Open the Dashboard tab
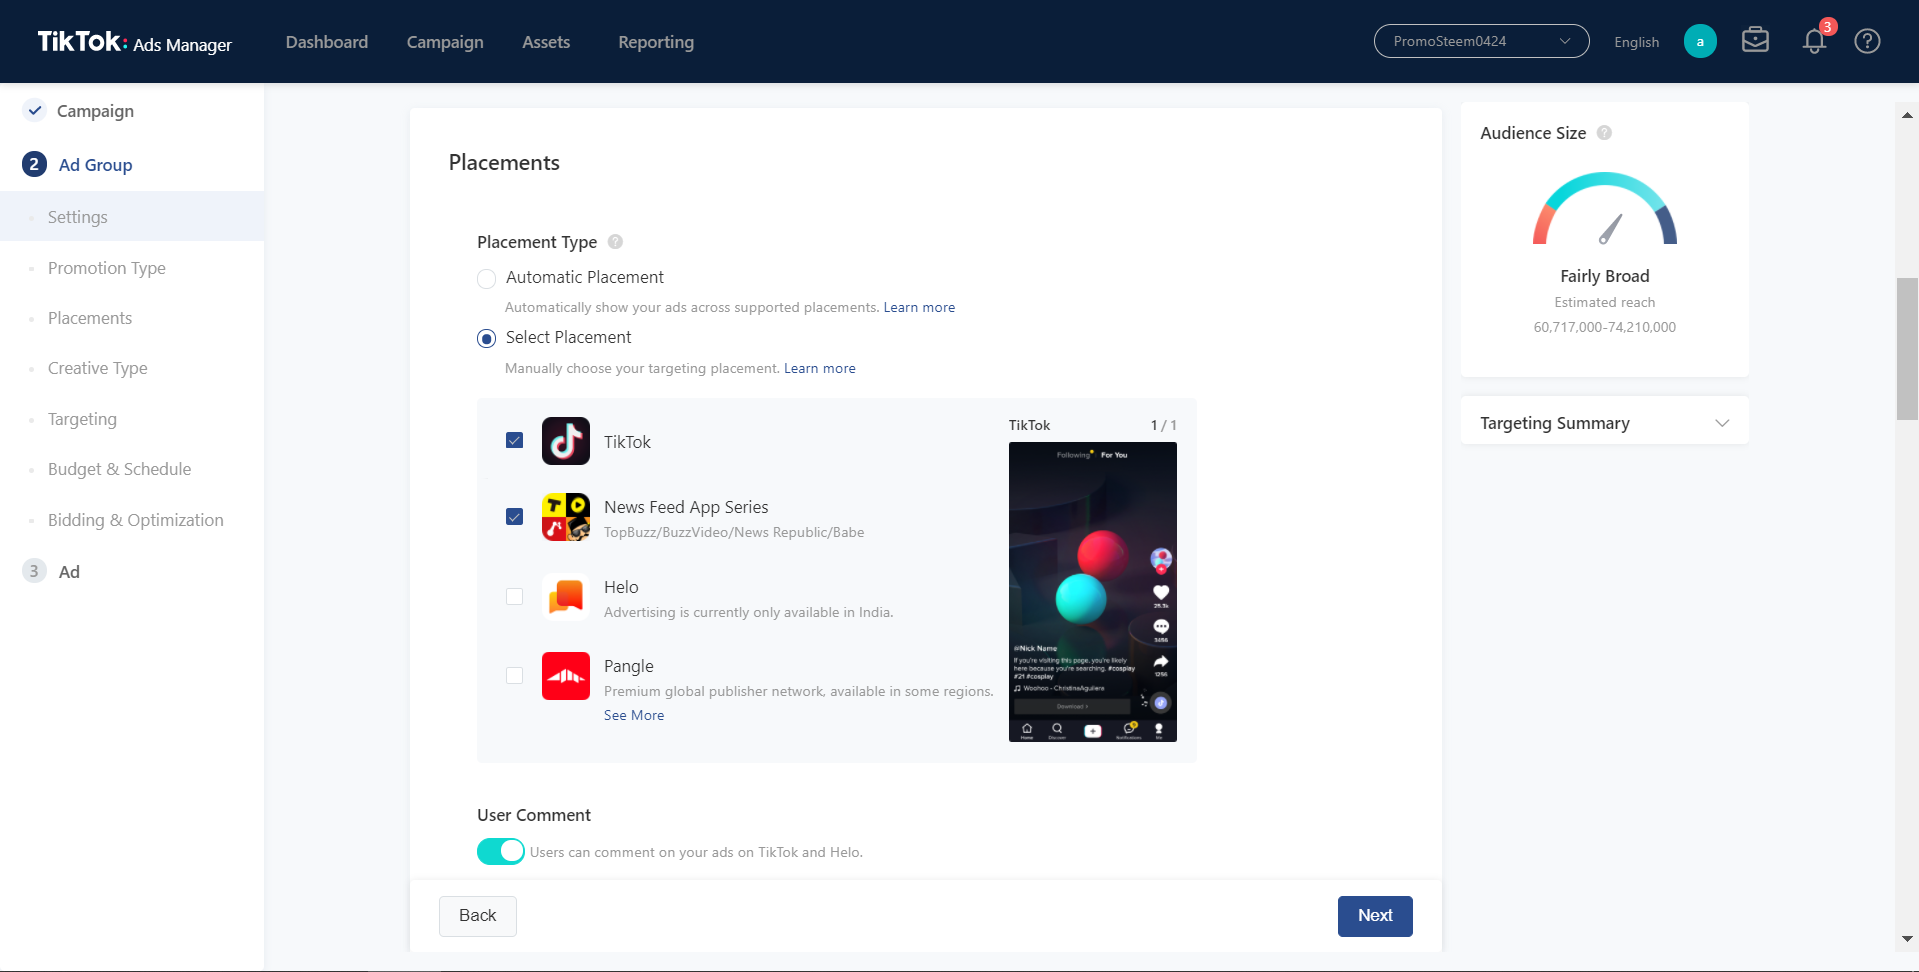1919x972 pixels. (327, 42)
